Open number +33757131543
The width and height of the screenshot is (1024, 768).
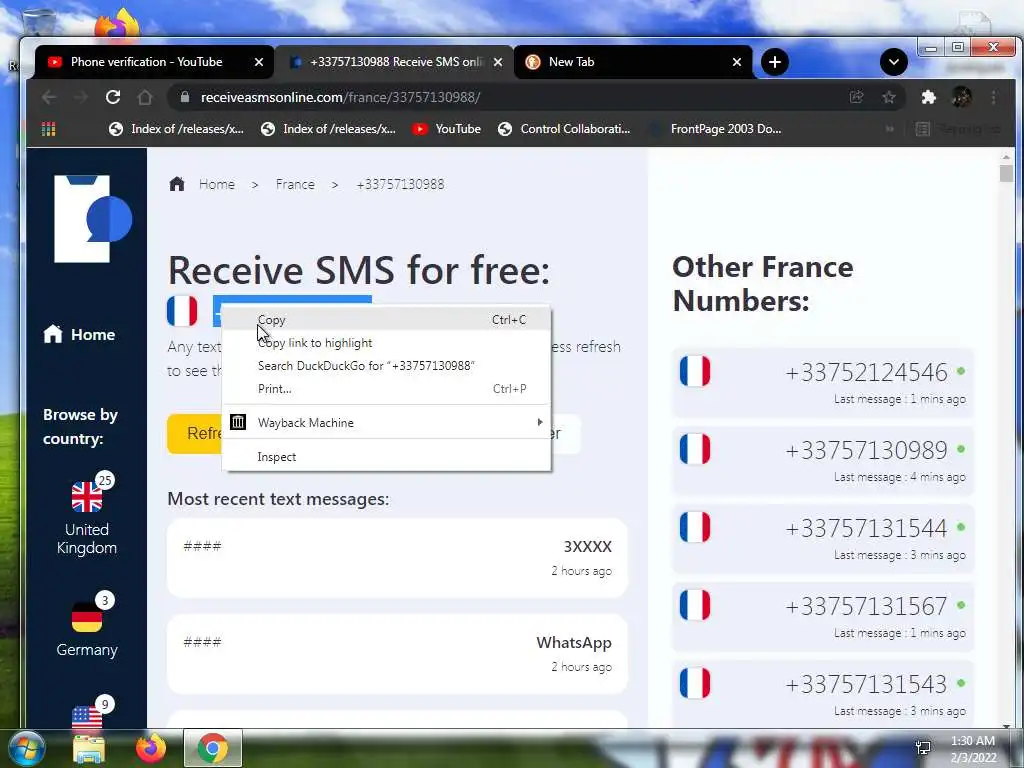pyautogui.click(x=823, y=692)
